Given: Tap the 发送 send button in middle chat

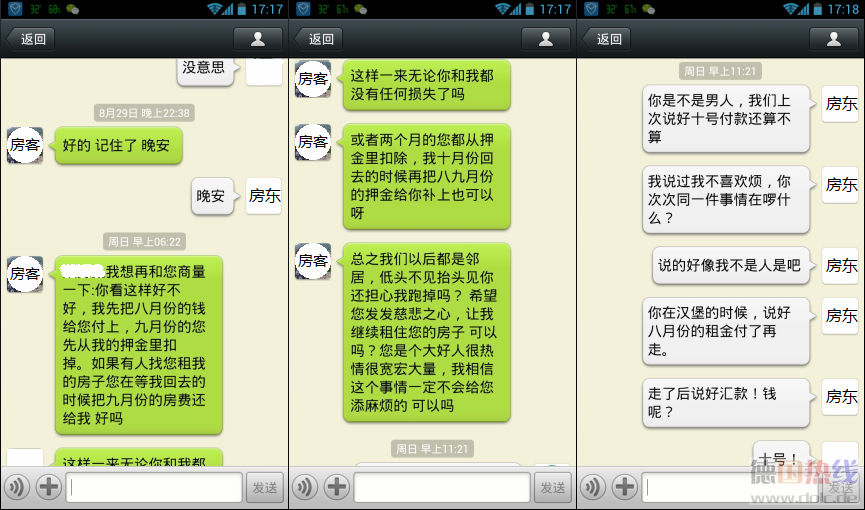Looking at the screenshot, I should click(x=553, y=487).
